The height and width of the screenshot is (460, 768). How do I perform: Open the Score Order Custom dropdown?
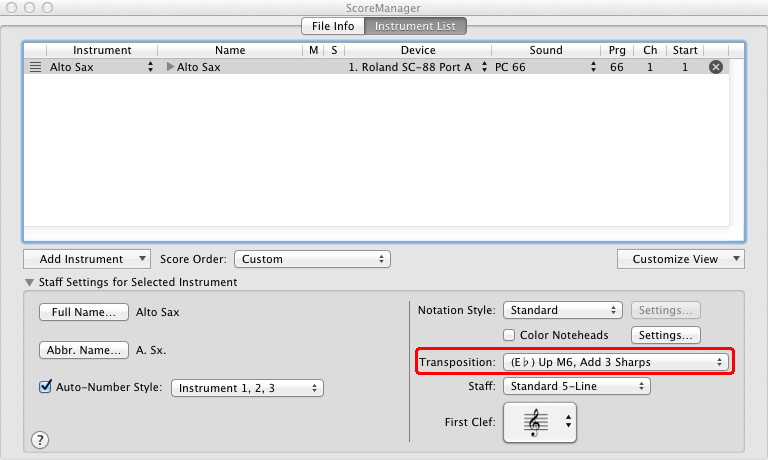coord(312,259)
